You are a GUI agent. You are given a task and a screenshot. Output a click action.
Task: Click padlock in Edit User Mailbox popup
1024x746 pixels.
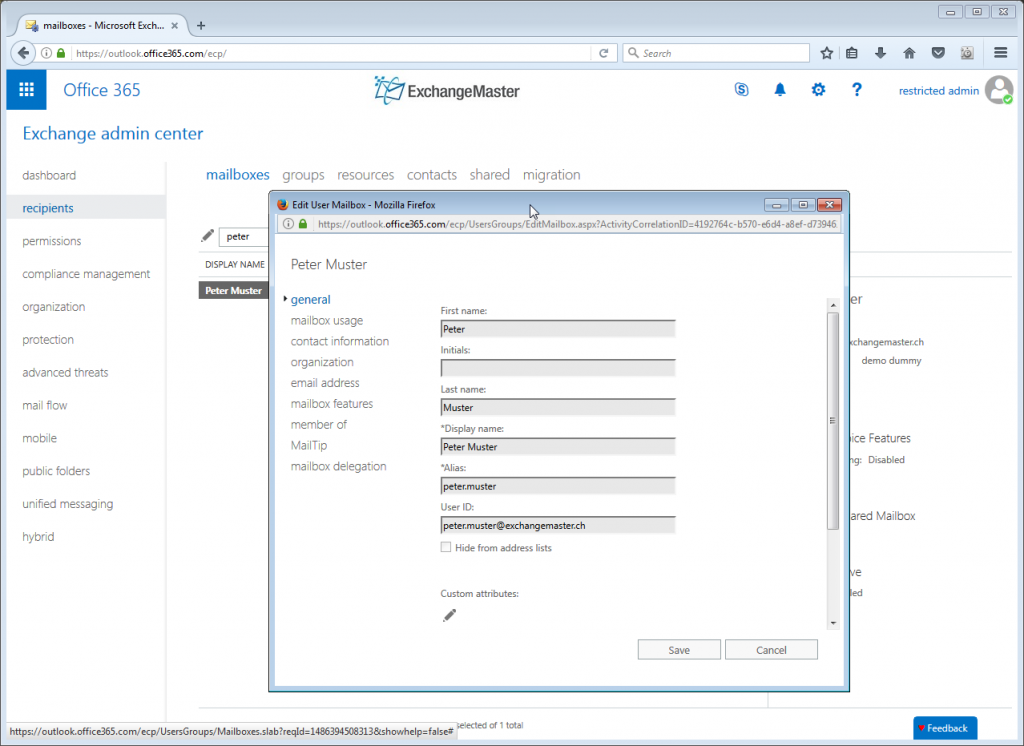[302, 223]
